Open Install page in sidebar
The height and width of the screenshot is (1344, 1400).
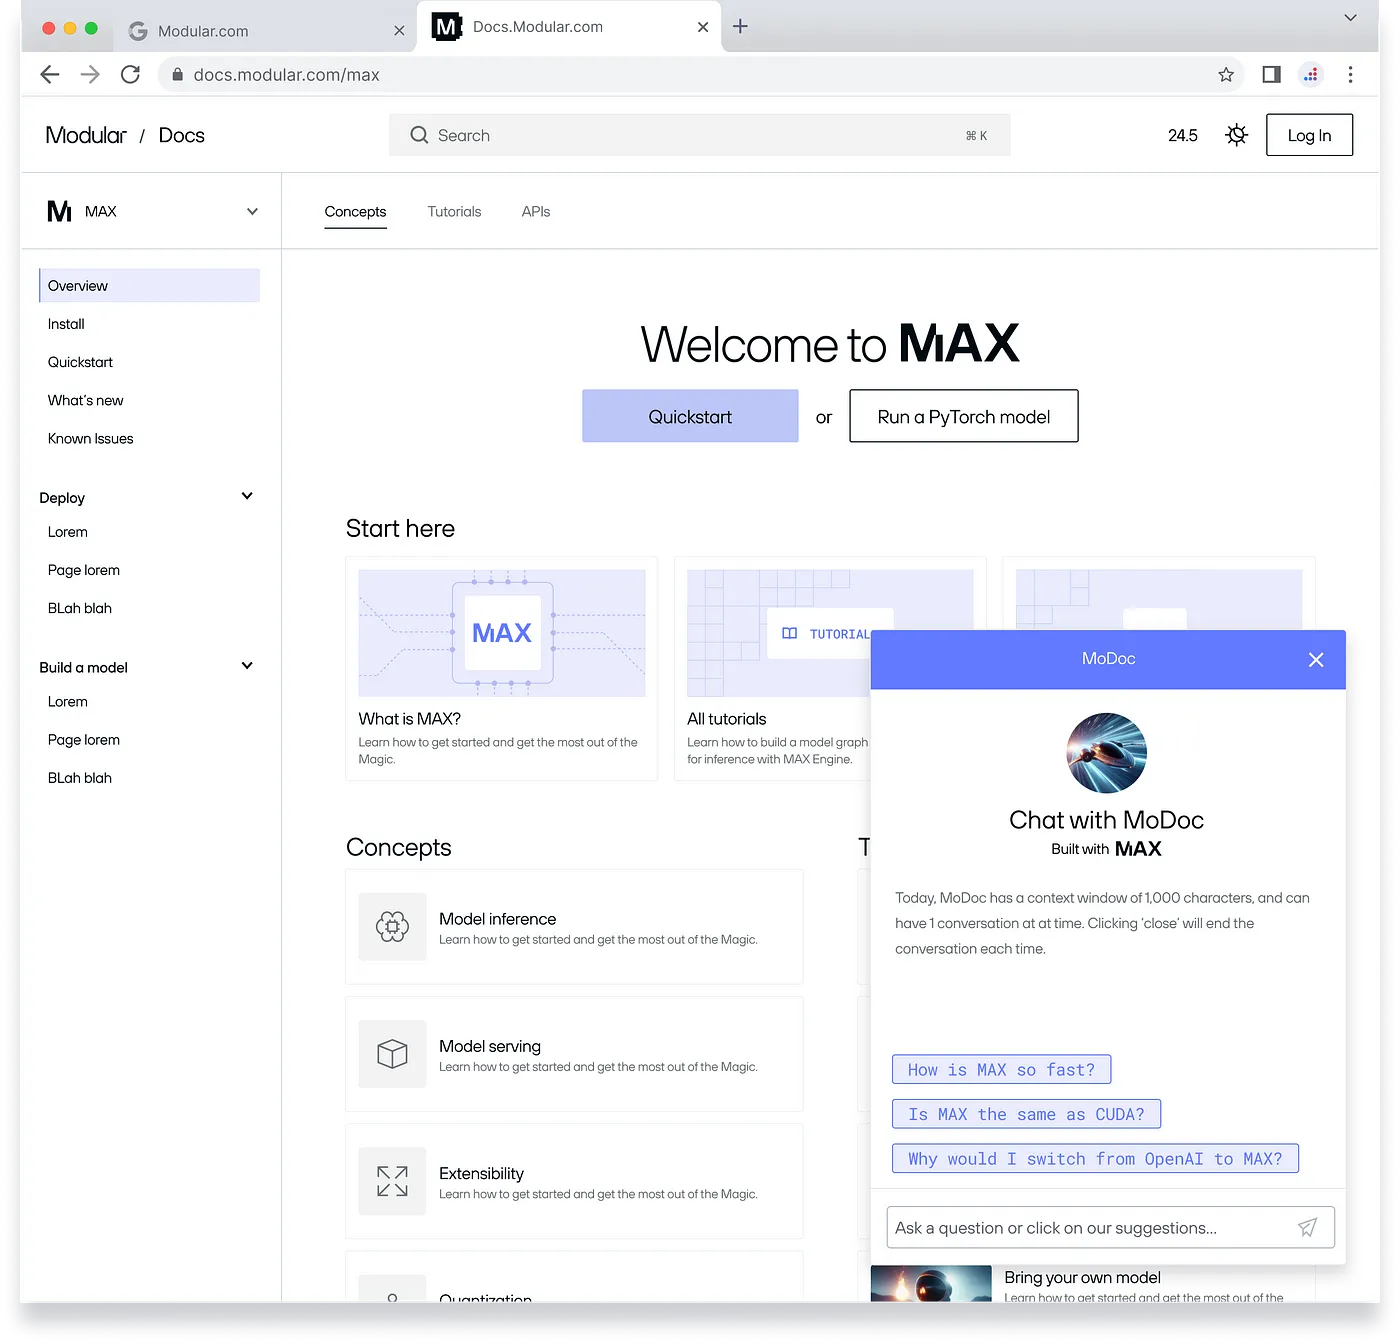click(66, 324)
